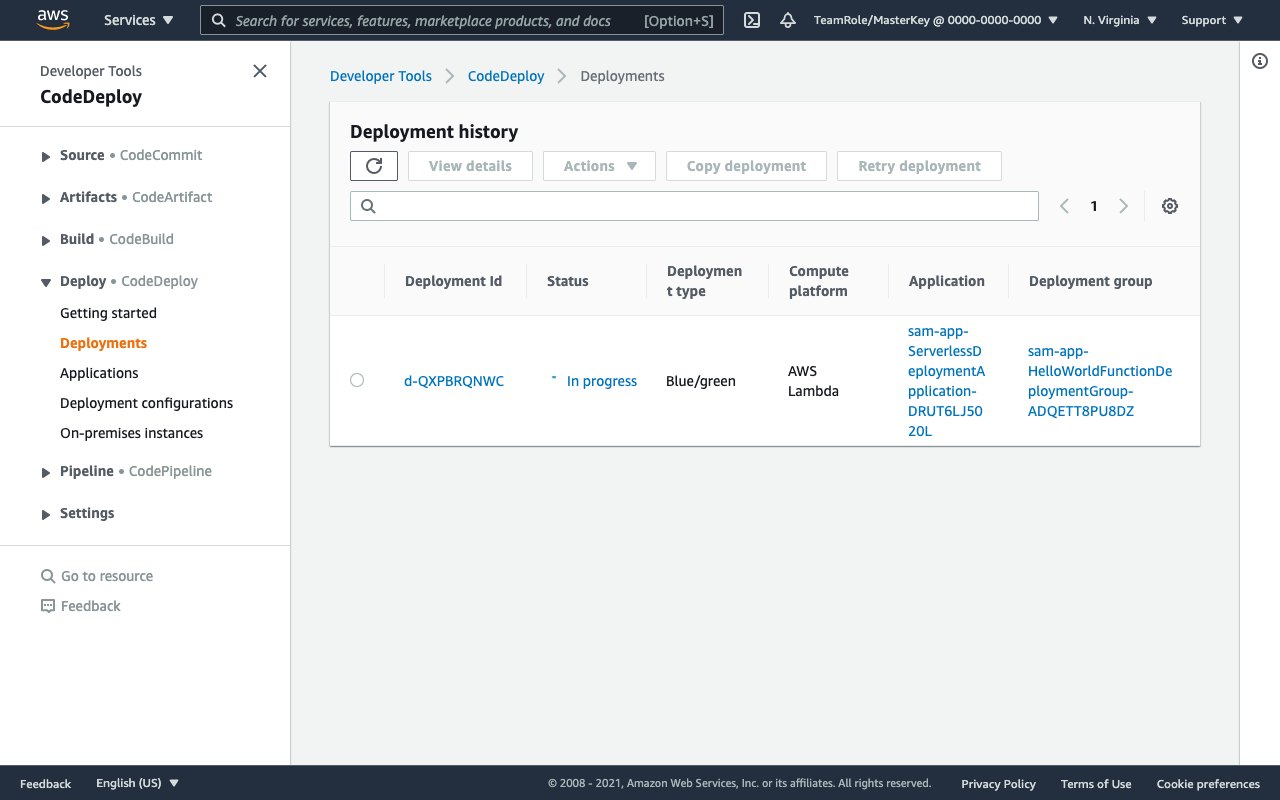Click the Application column header
1280x800 pixels.
[x=947, y=281]
